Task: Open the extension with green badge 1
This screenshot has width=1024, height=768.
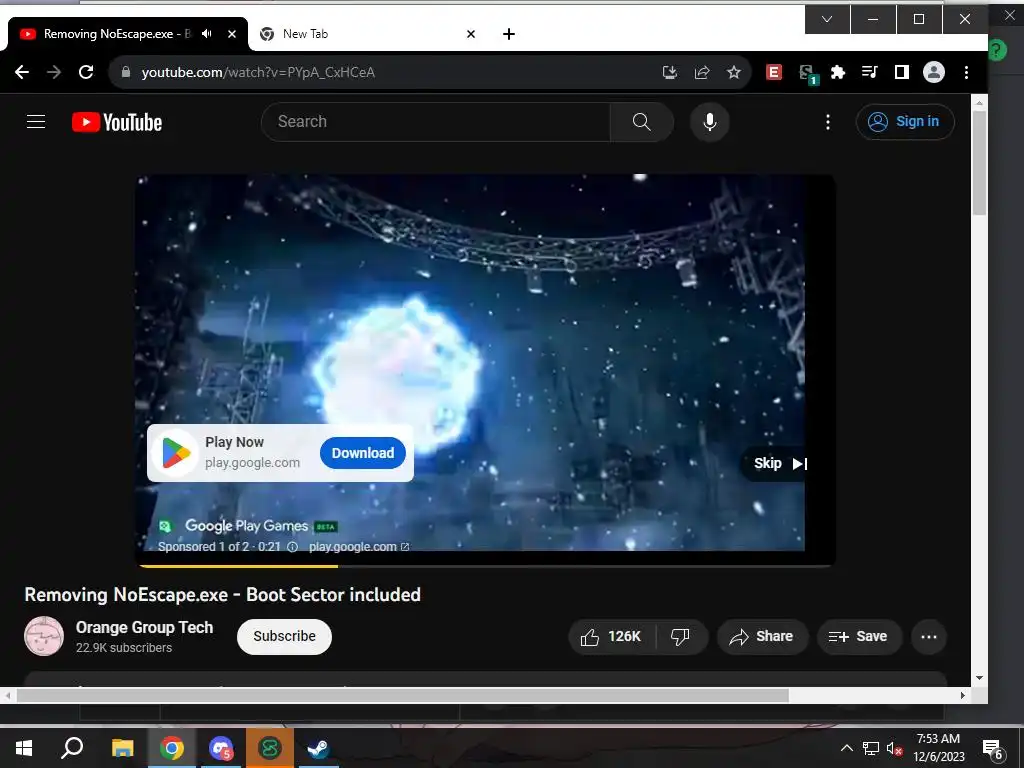Action: coord(808,73)
